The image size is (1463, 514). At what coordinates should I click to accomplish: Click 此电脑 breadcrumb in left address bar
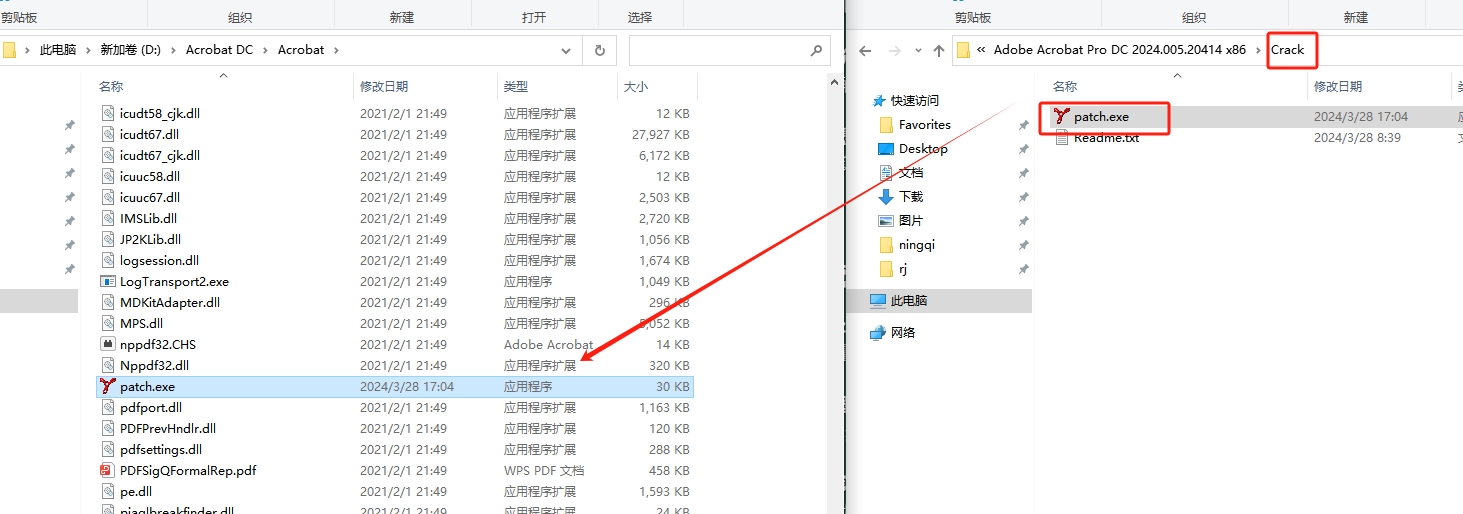click(58, 50)
